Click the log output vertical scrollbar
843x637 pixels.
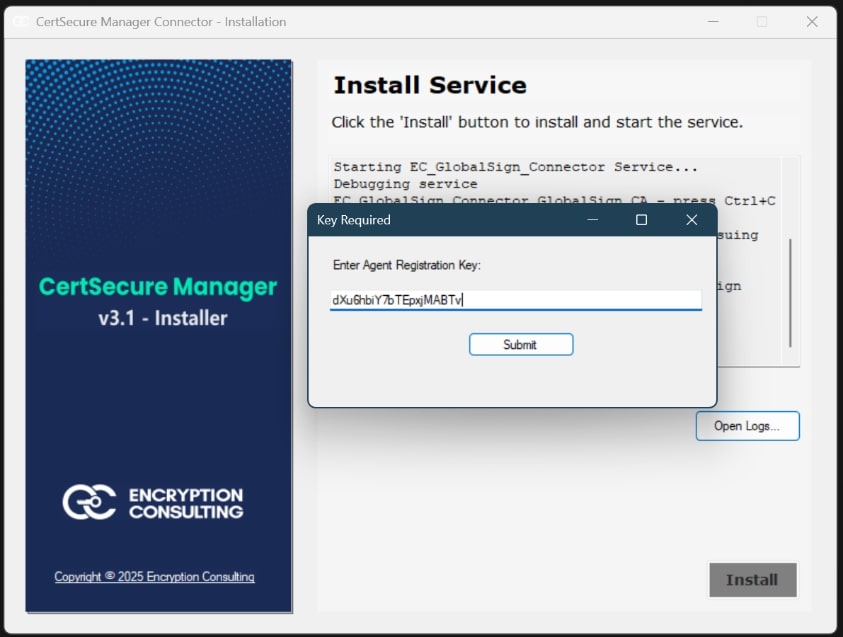(790, 293)
